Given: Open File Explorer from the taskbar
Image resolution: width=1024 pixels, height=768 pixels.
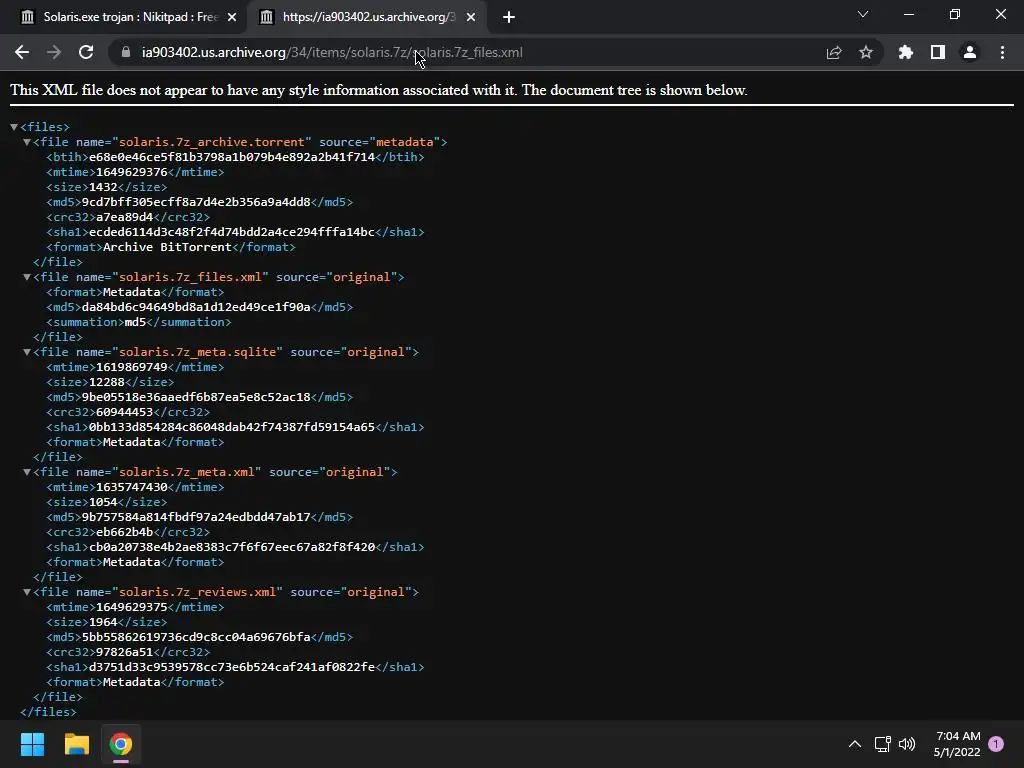Looking at the screenshot, I should click(76, 744).
